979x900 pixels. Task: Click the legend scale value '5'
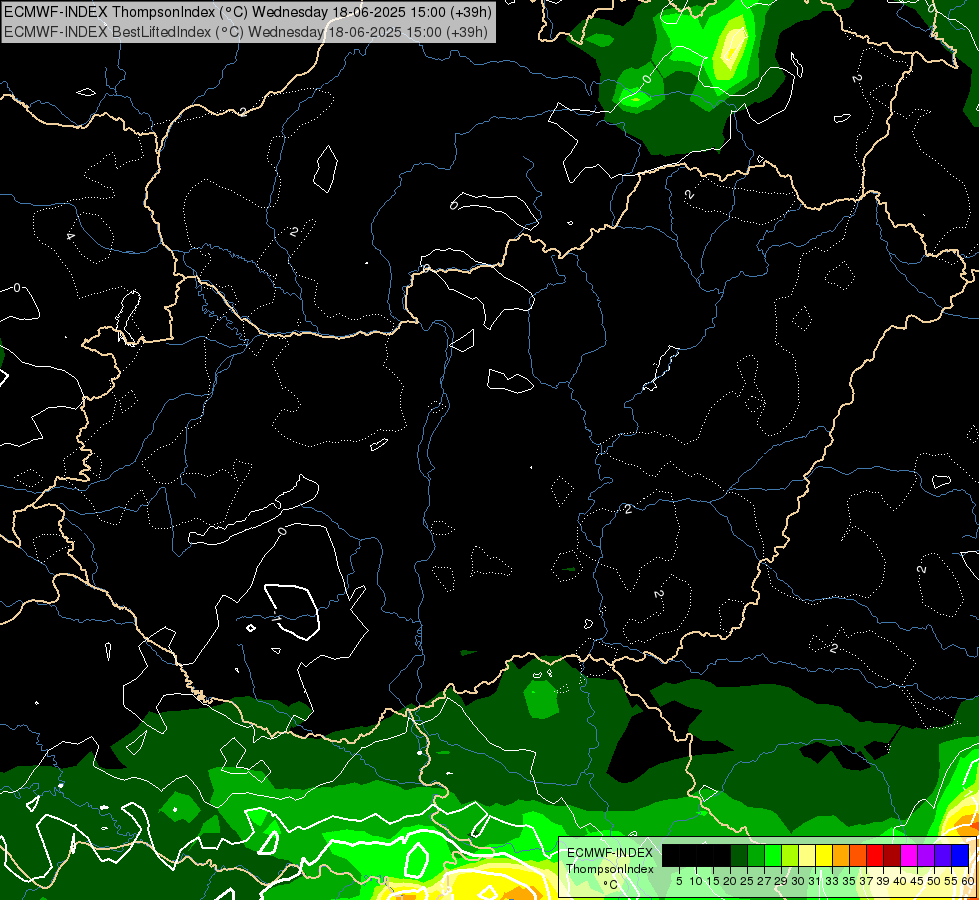(679, 881)
